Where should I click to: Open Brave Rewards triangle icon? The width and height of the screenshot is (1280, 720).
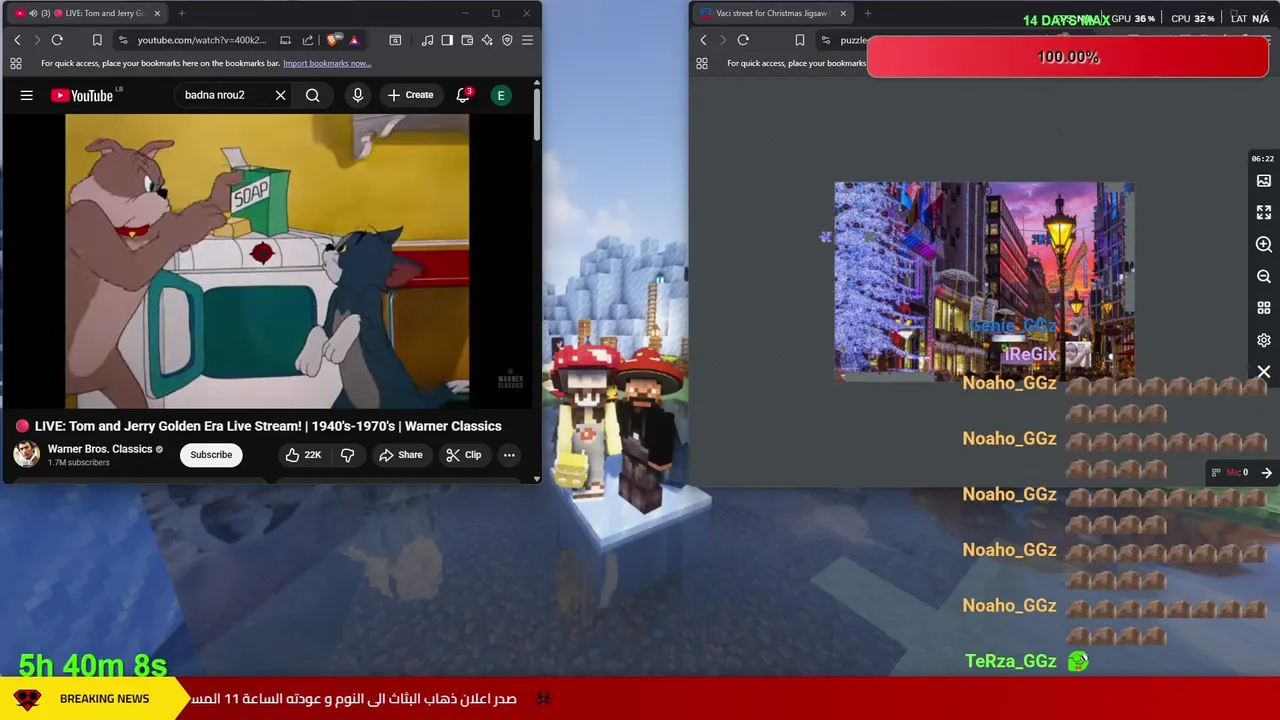coord(354,40)
